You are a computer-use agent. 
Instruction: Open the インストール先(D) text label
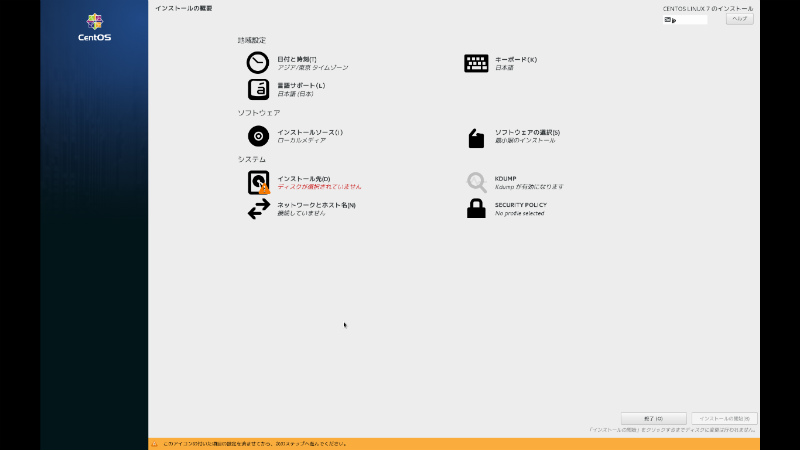(303, 179)
